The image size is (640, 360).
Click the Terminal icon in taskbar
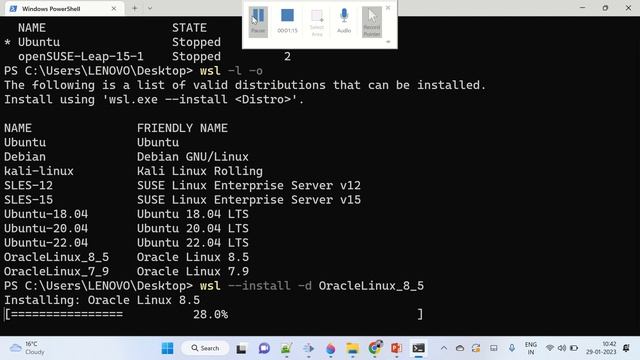(418, 348)
